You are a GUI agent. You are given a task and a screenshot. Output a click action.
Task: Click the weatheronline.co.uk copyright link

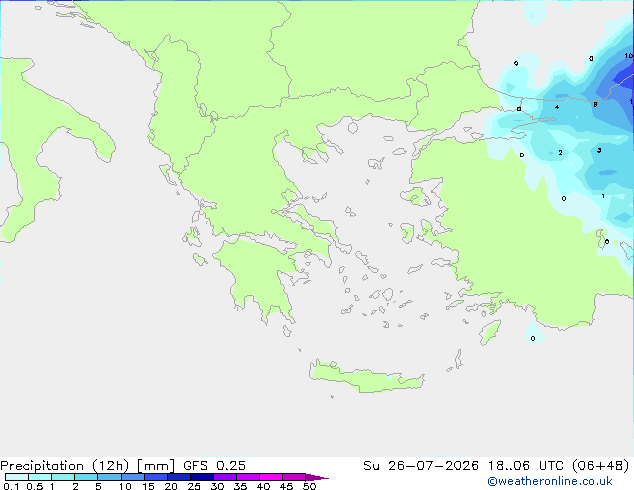550,481
